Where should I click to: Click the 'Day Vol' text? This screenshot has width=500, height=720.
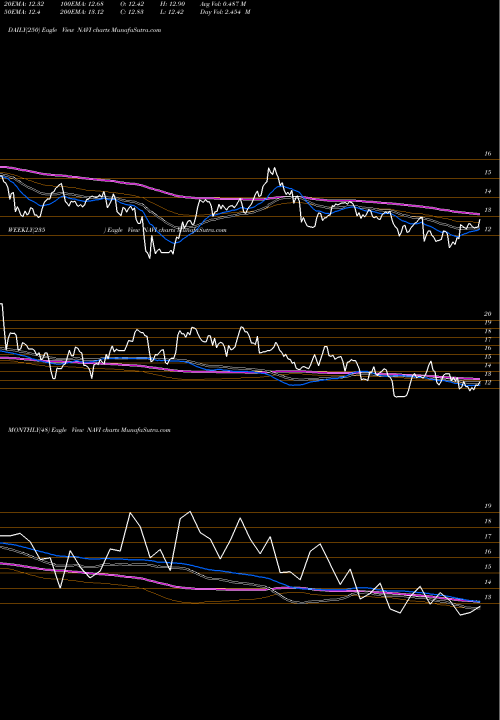[x=225, y=12]
